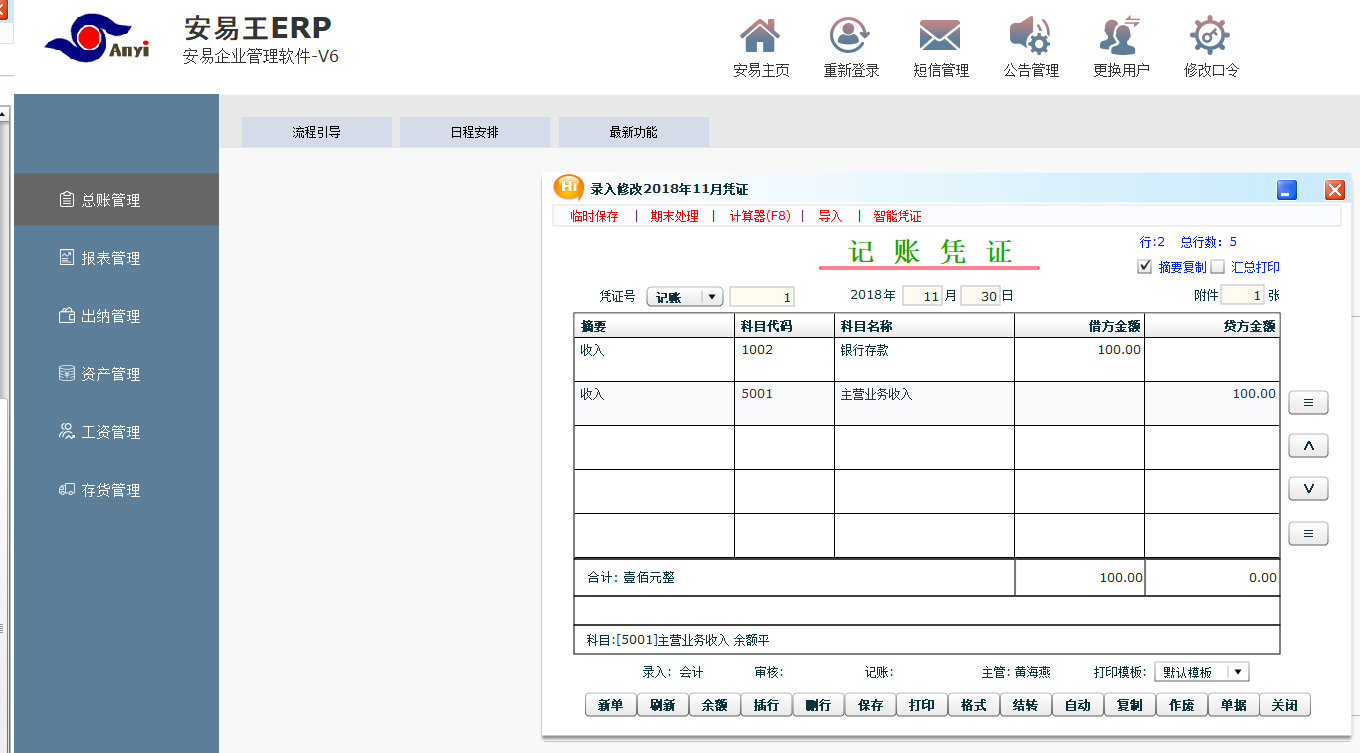Click the 重新登录 re-login icon
1360x753 pixels.
(850, 36)
